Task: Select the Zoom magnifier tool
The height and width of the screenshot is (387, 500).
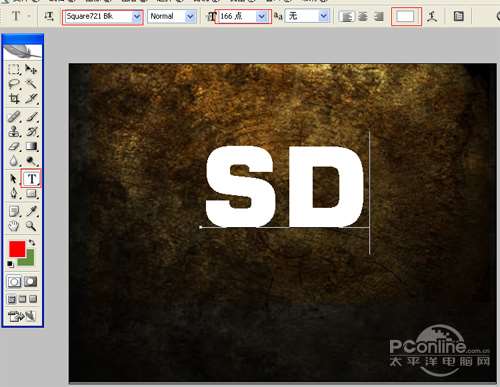Action: coord(31,226)
